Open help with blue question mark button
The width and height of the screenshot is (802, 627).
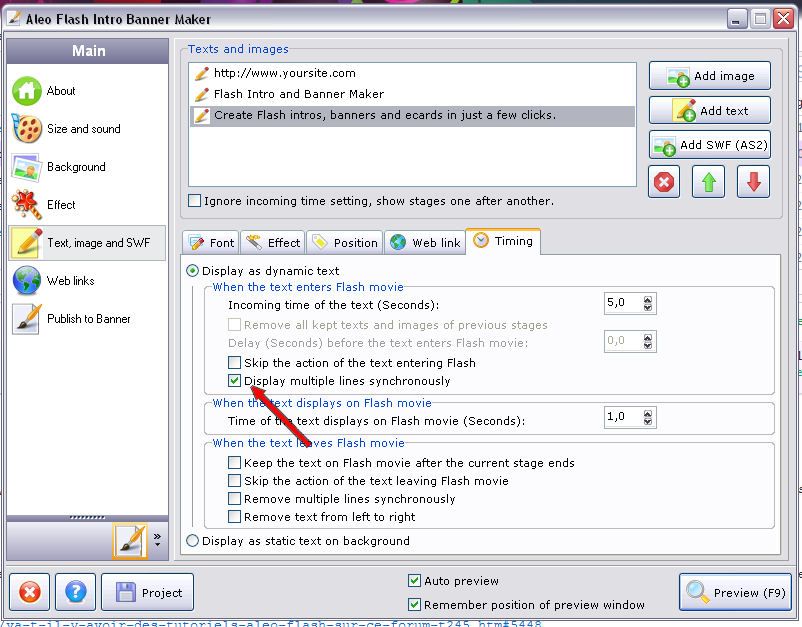tap(75, 592)
